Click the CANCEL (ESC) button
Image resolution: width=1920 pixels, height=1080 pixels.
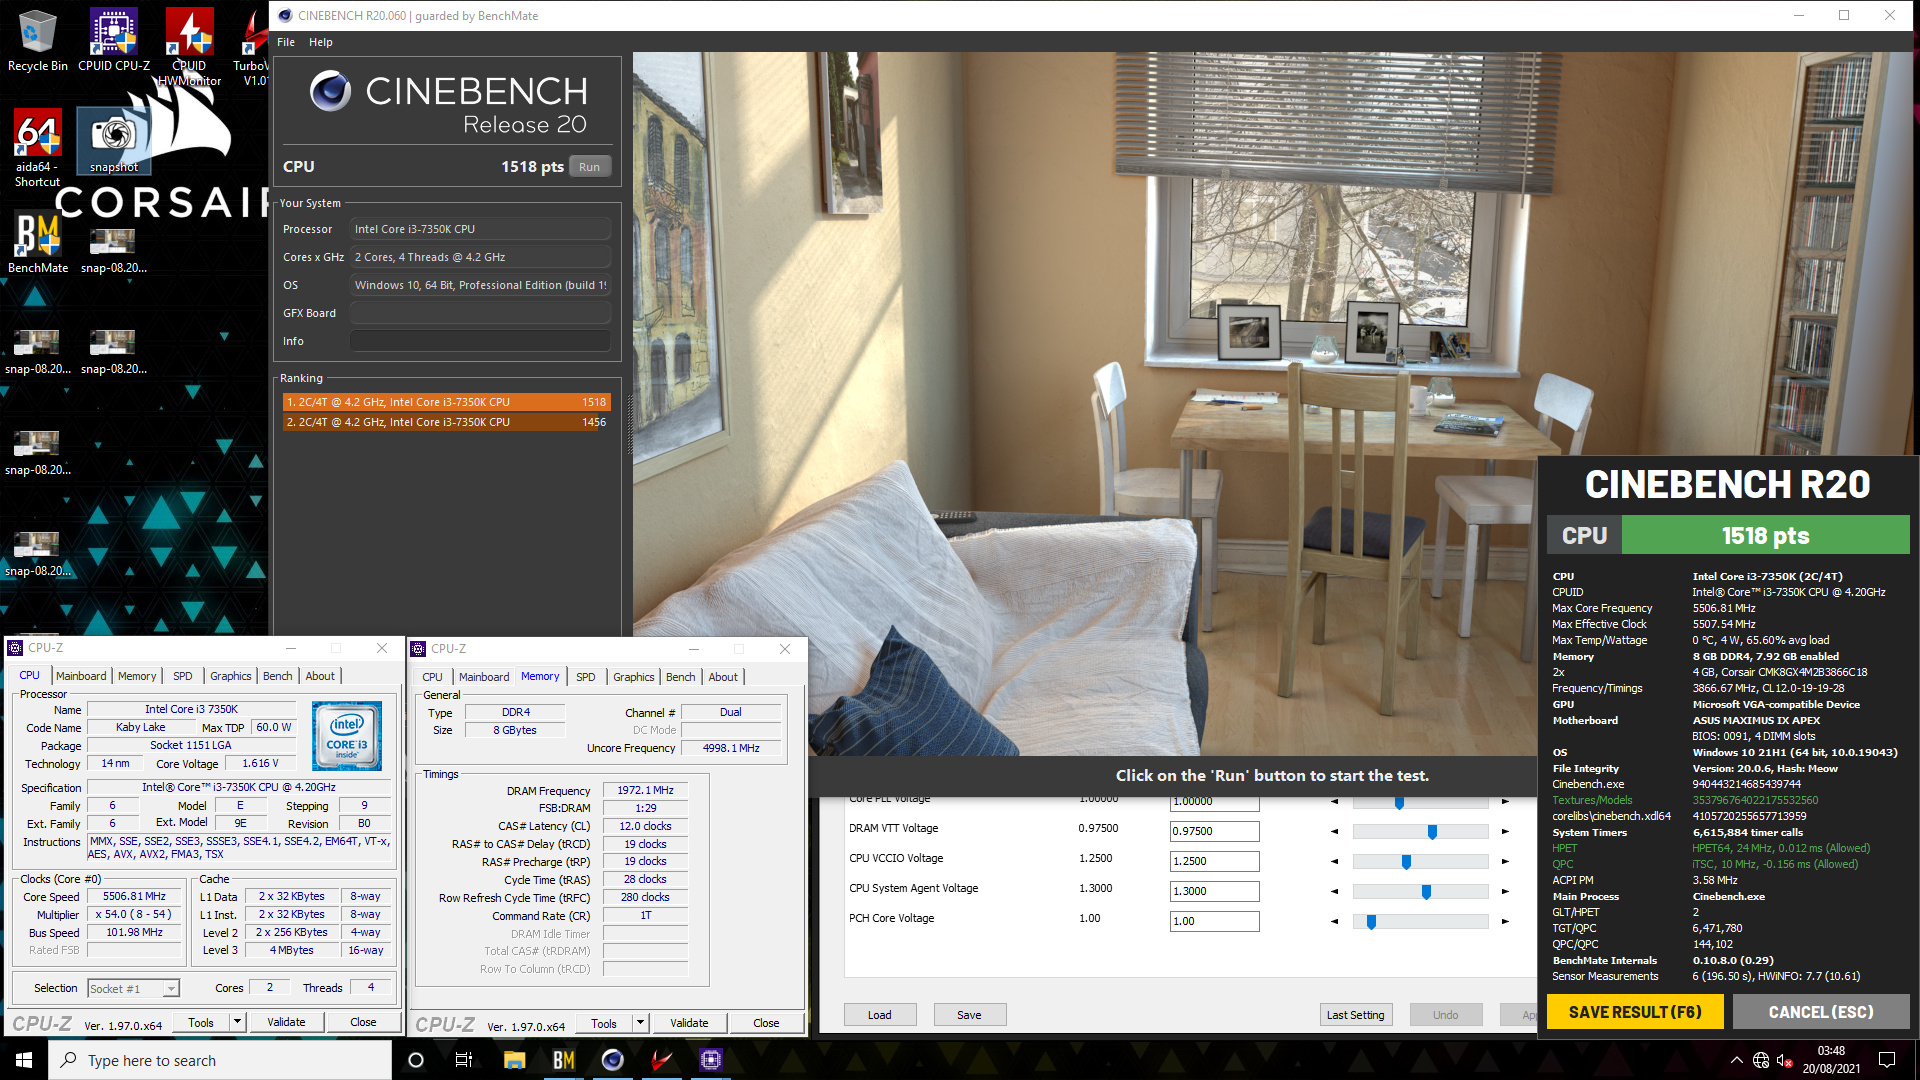point(1821,1012)
